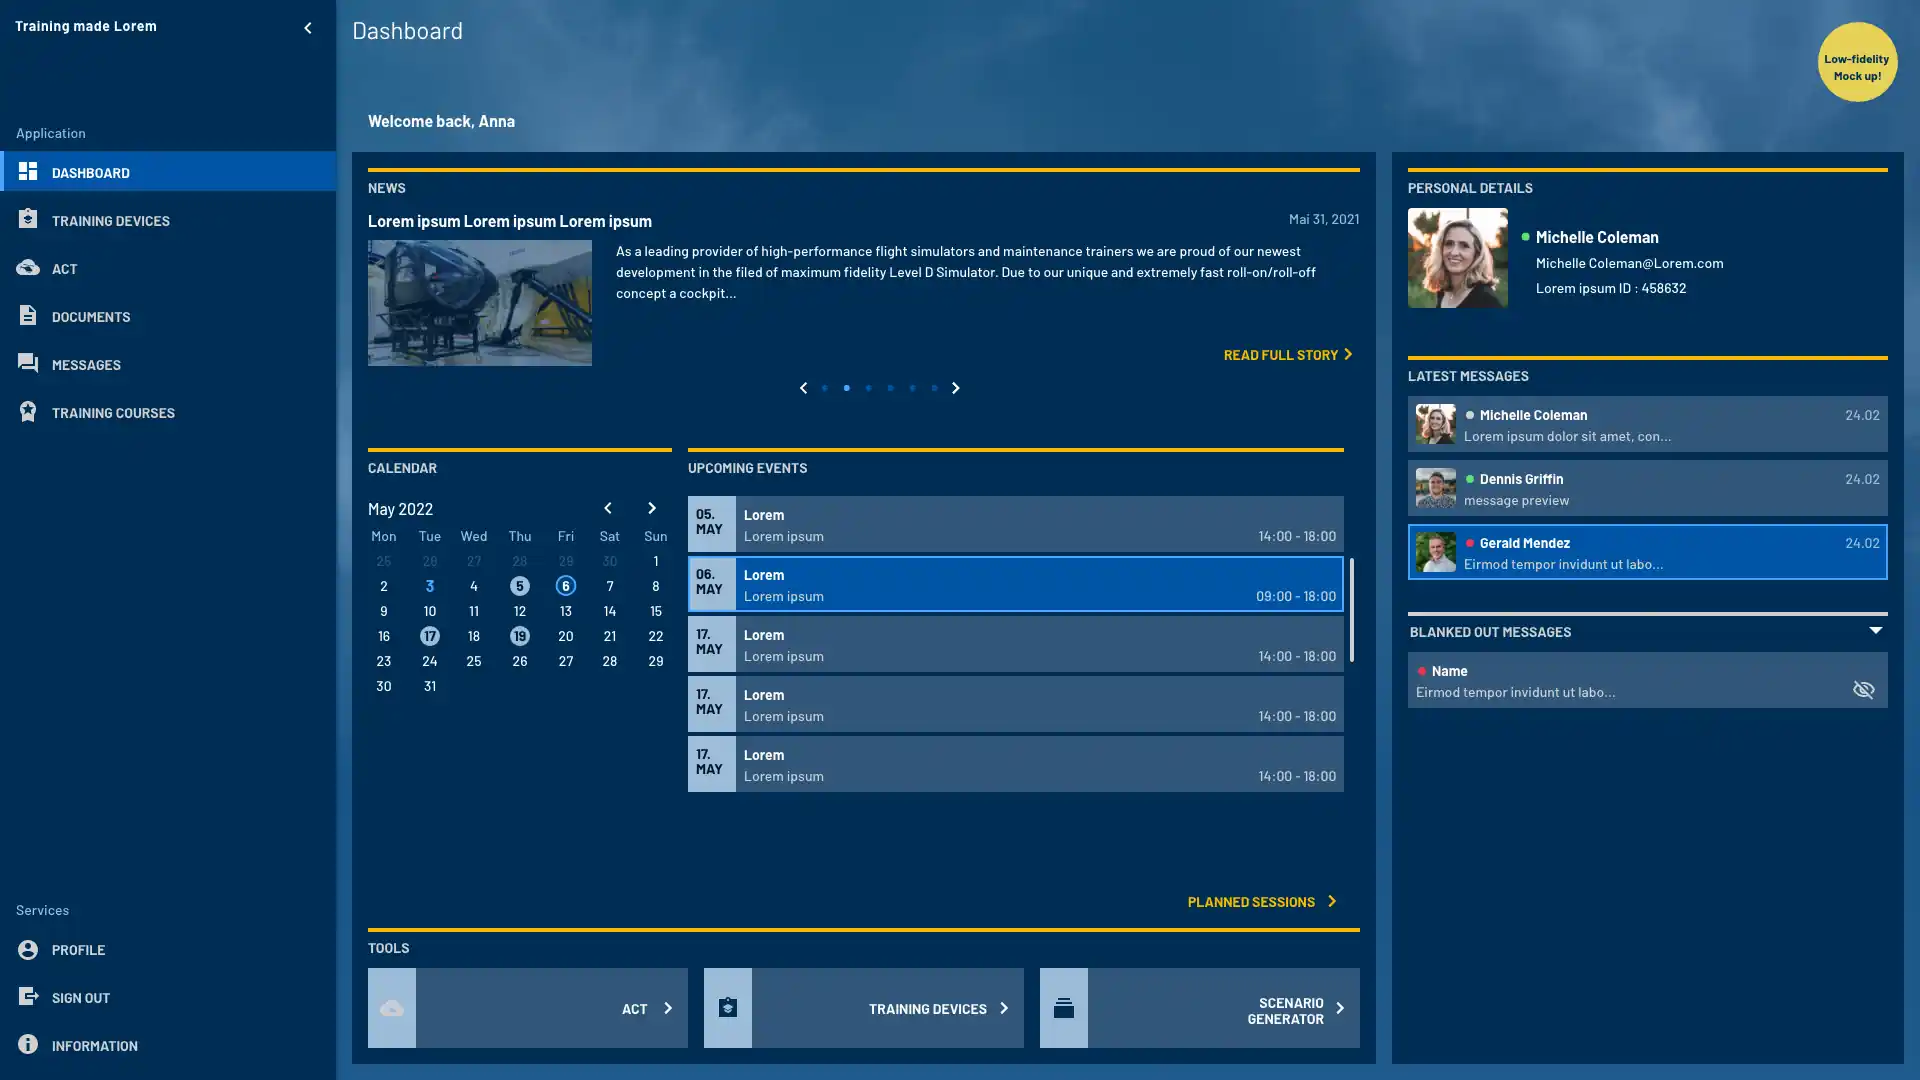Collapse the Blanked Out Messages section

click(x=1875, y=631)
